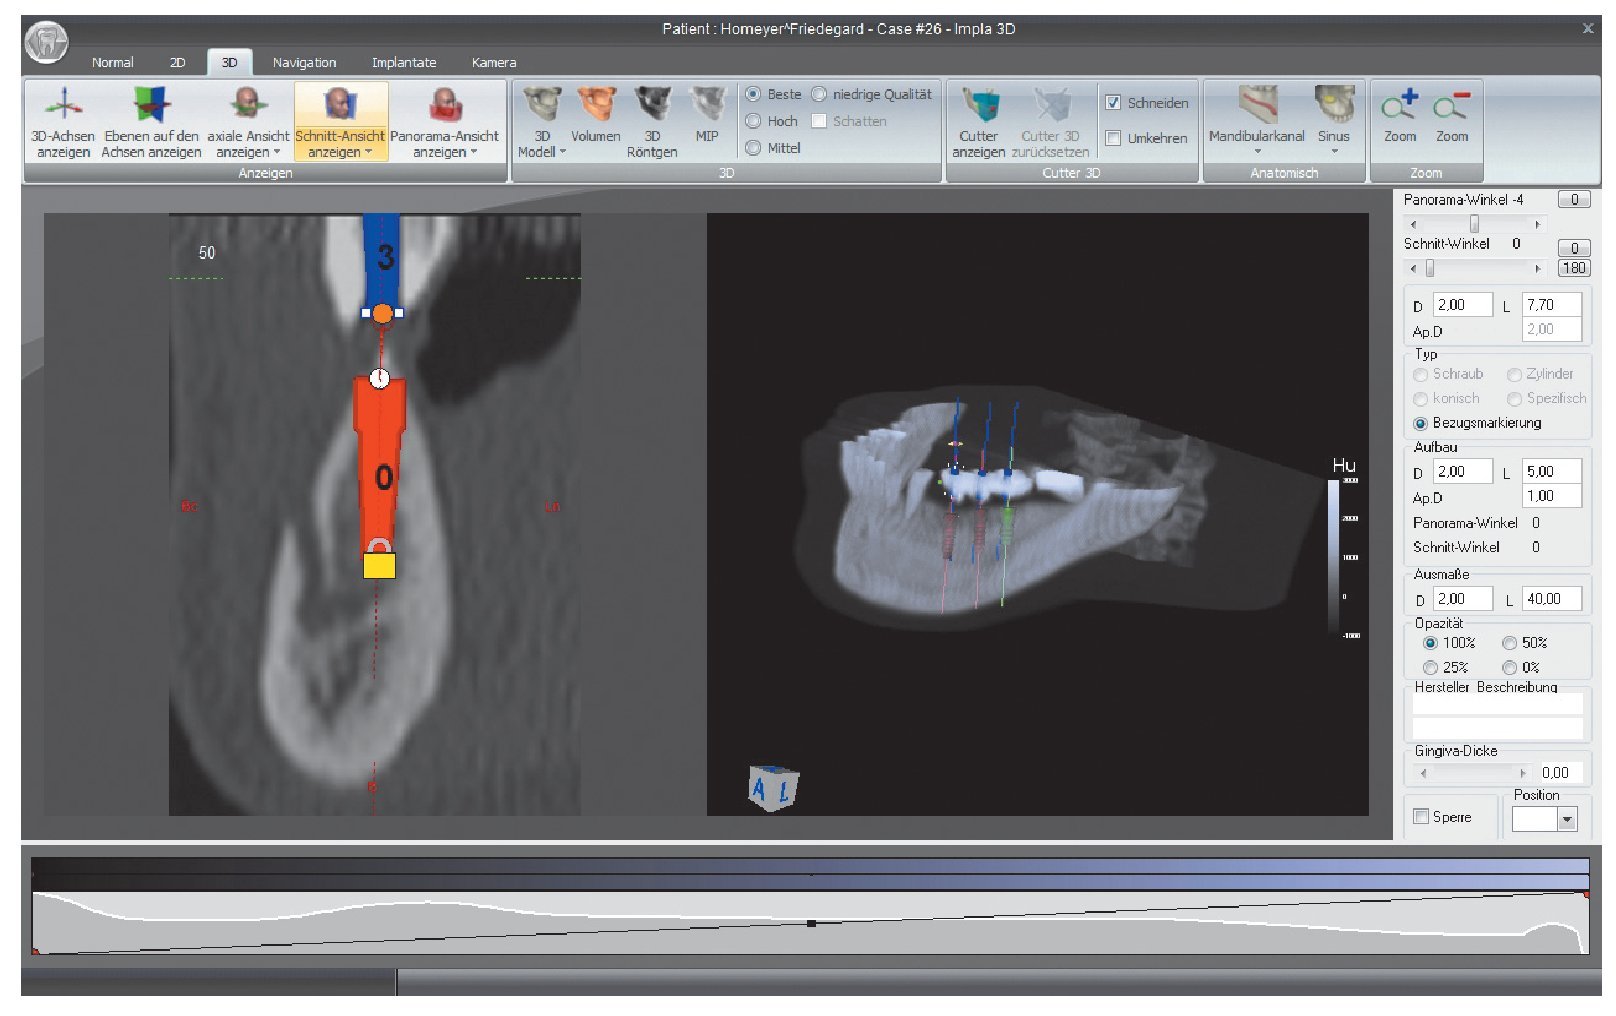This screenshot has height=1016, width=1616.
Task: Uncheck the Schneiden checkbox
Action: pyautogui.click(x=1113, y=103)
